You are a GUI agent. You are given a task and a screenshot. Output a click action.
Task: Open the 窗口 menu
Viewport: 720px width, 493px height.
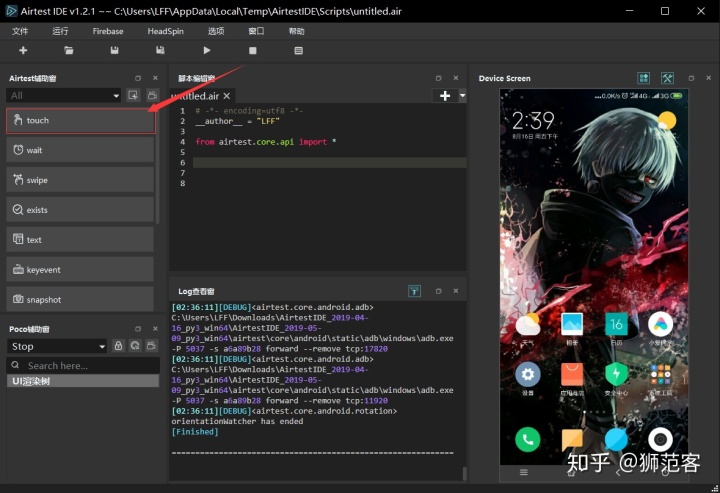[x=256, y=31]
